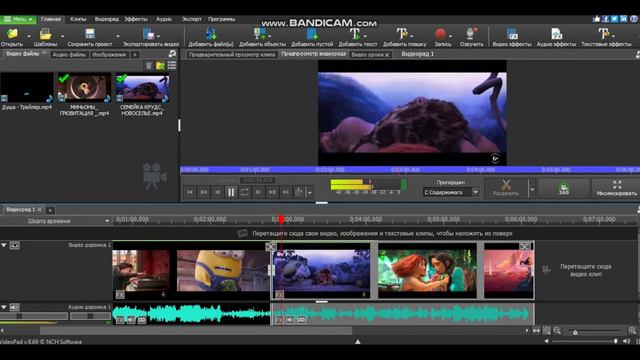Click Добавить объекты add objects icon
640x360 pixels.
click(260, 34)
